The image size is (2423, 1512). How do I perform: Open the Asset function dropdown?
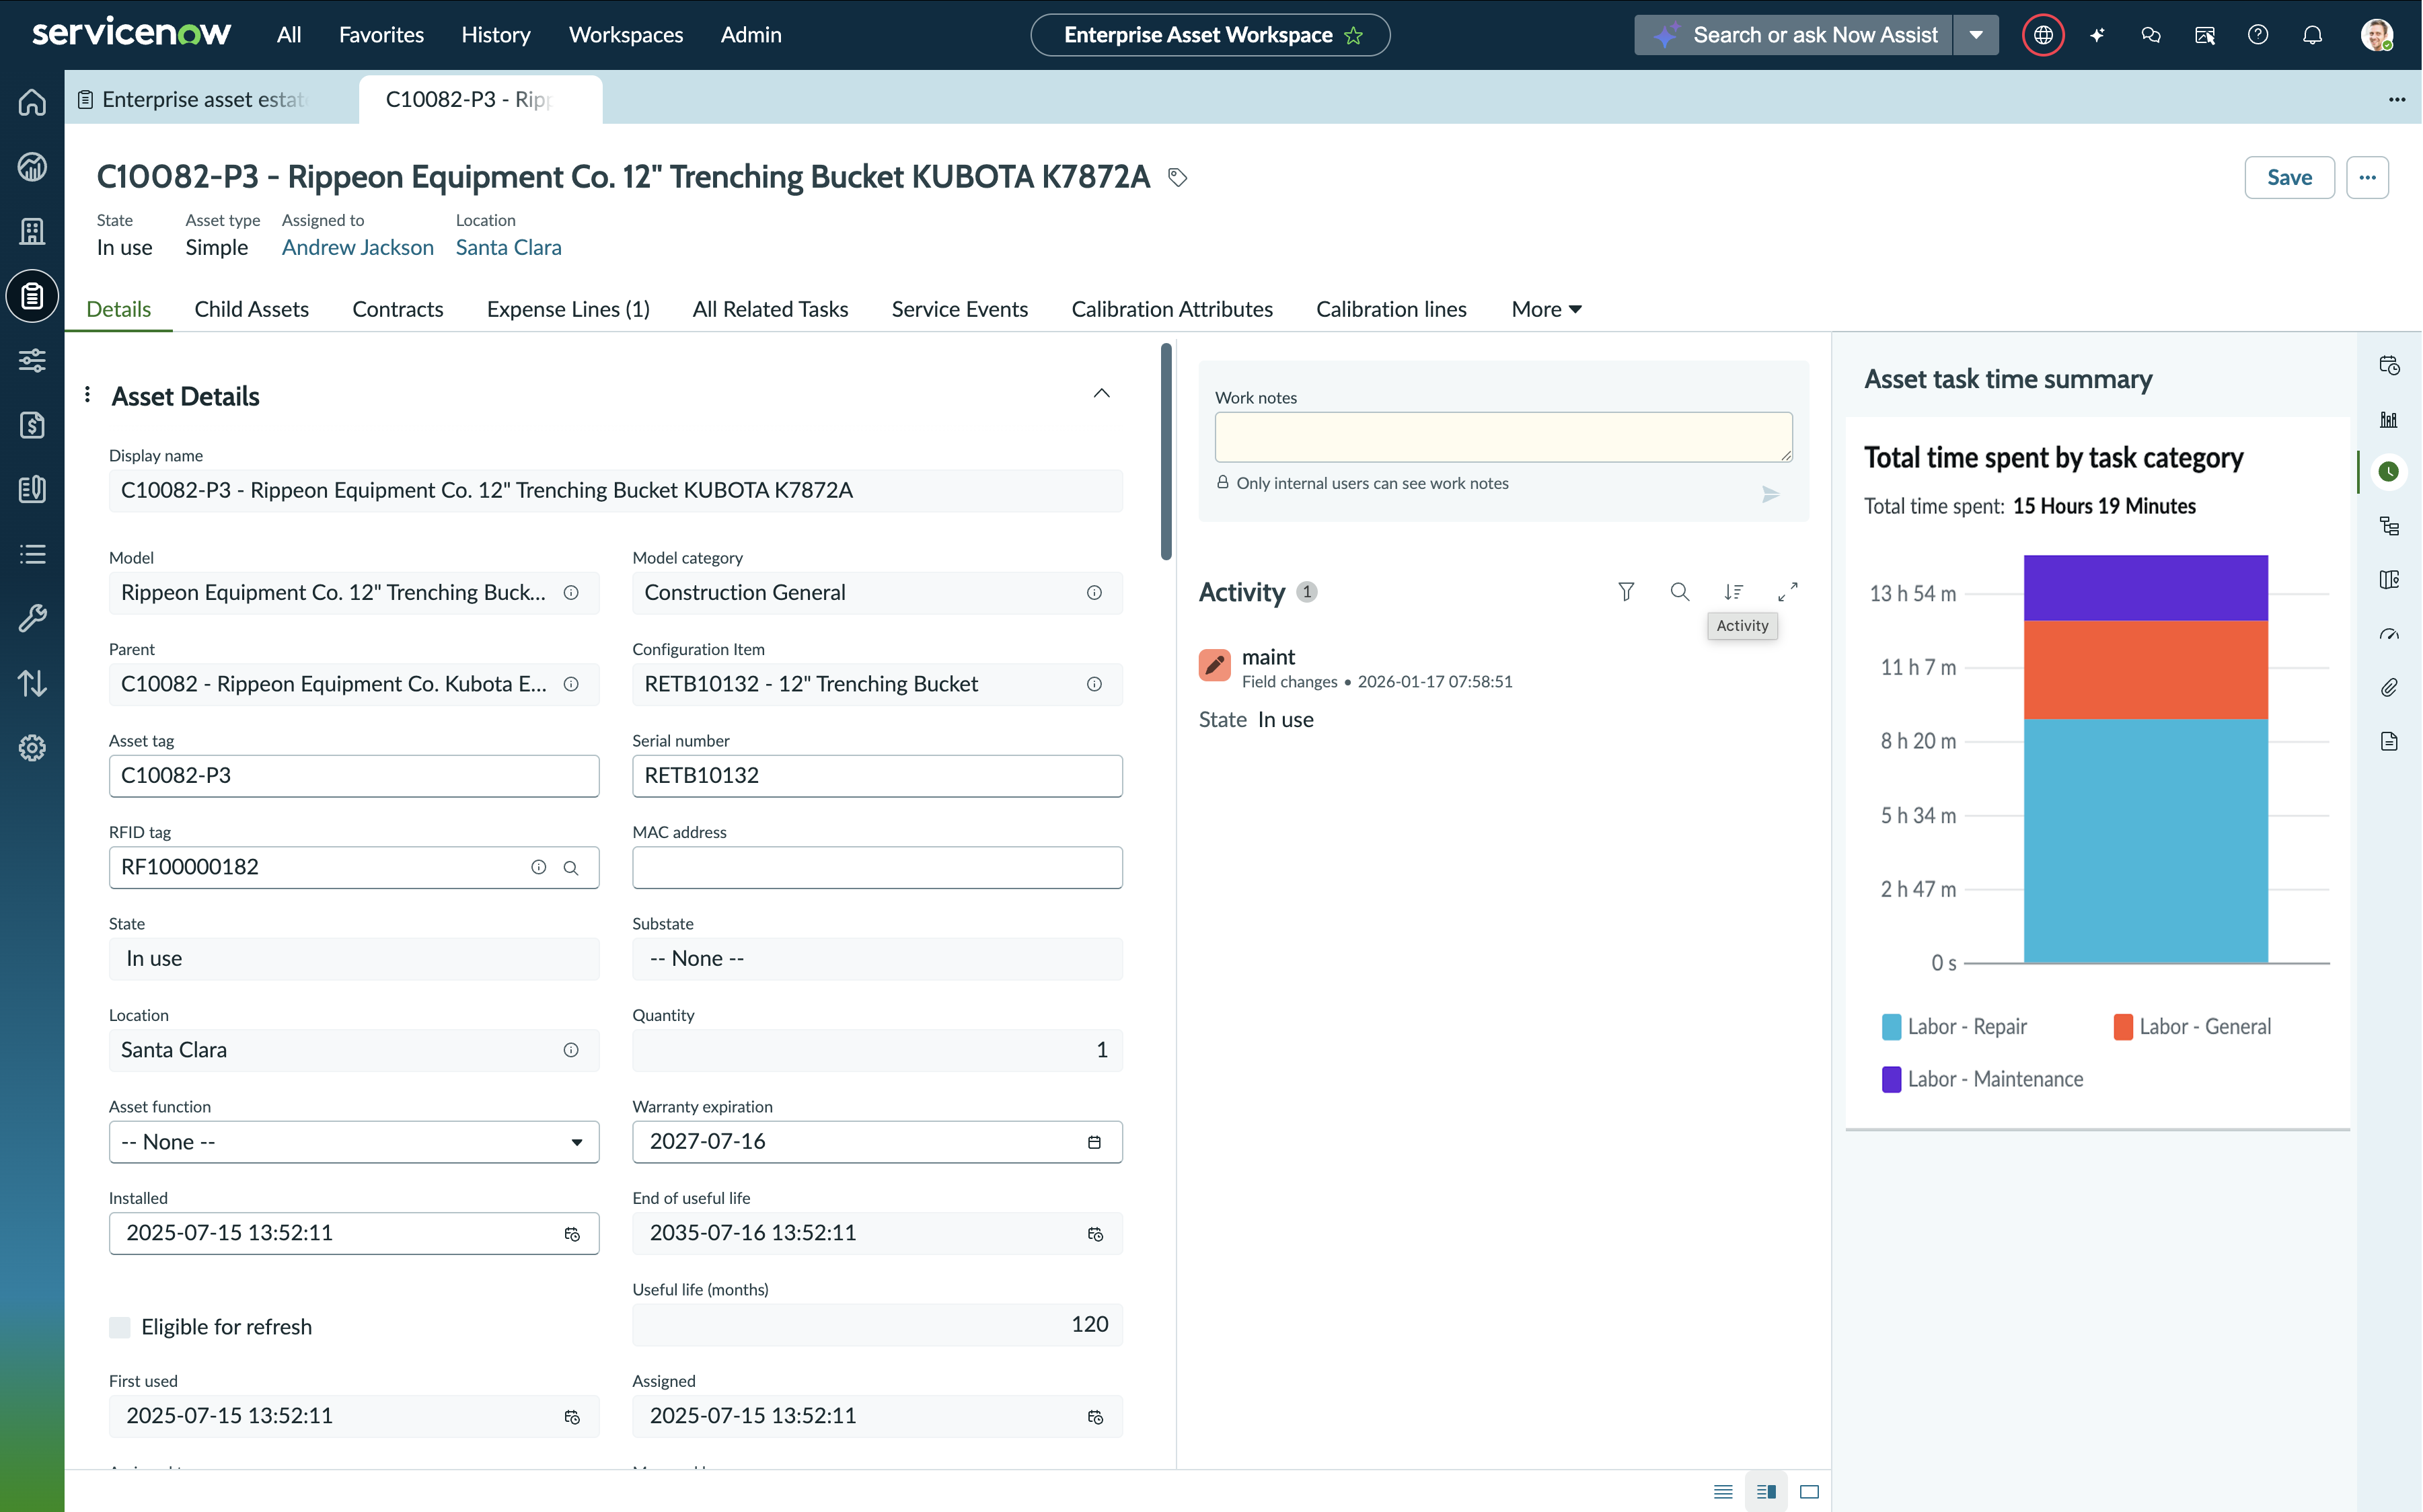[354, 1142]
